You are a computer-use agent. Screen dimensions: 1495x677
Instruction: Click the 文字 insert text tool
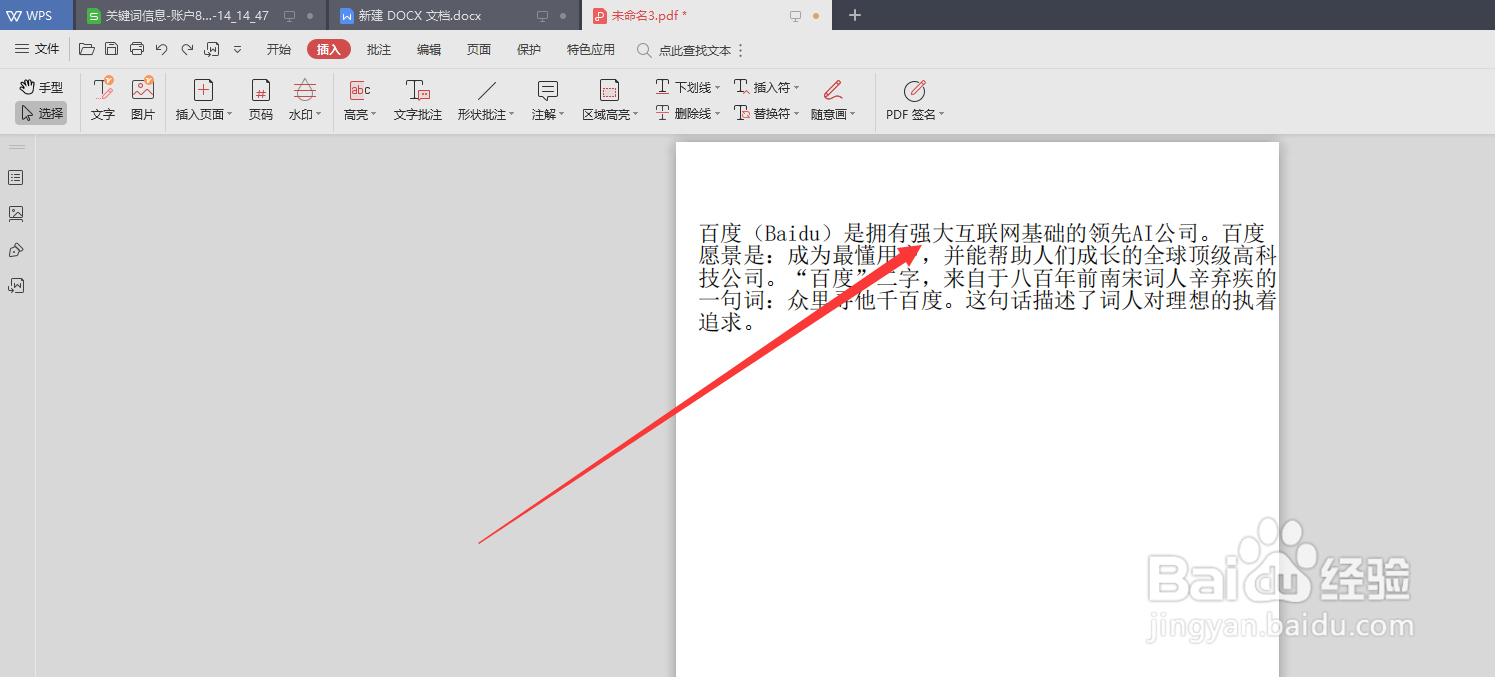(103, 99)
